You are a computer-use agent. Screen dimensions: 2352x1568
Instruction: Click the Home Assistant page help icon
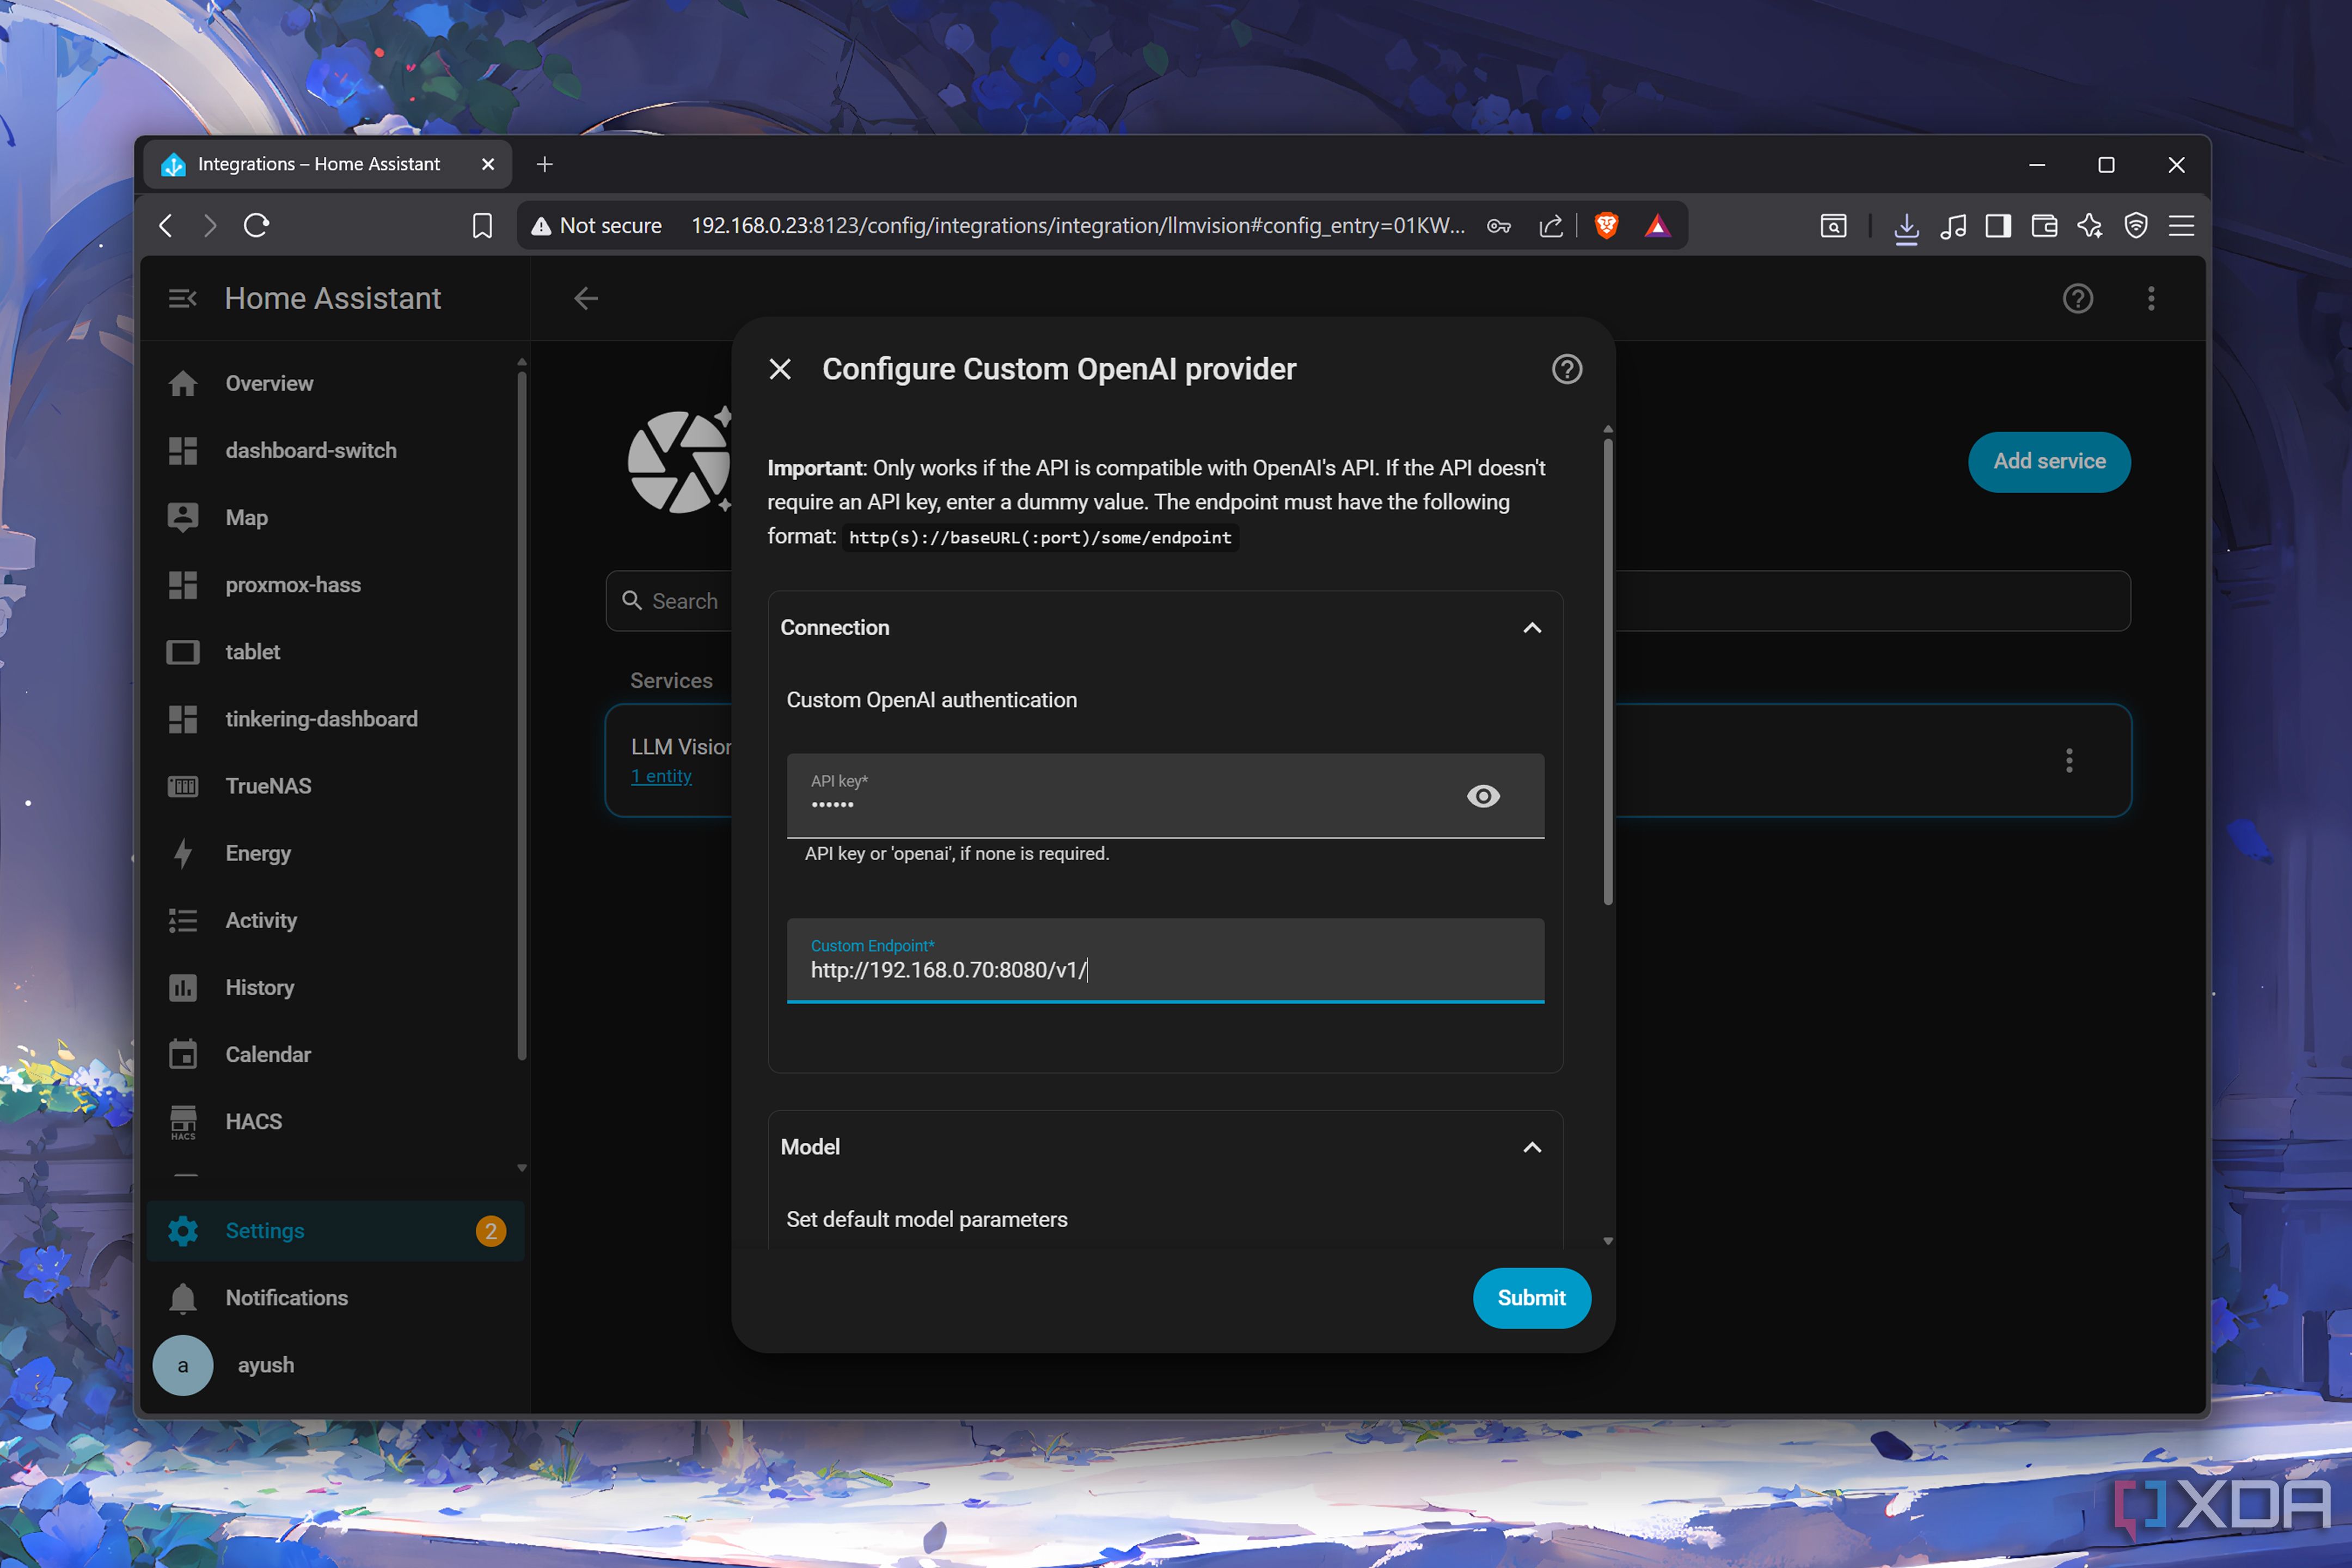click(x=2078, y=298)
